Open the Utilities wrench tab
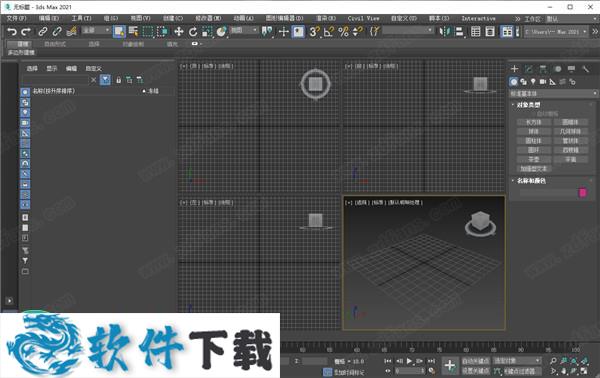 click(x=586, y=69)
